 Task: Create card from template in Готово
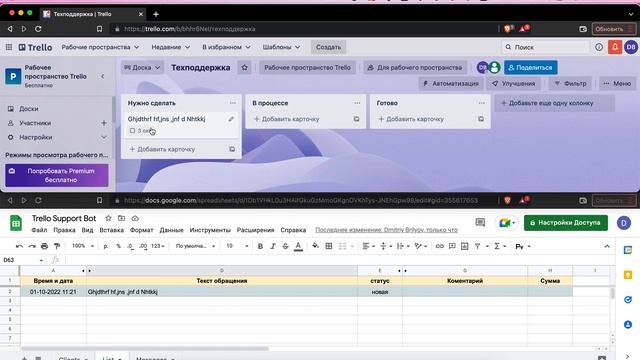point(481,119)
